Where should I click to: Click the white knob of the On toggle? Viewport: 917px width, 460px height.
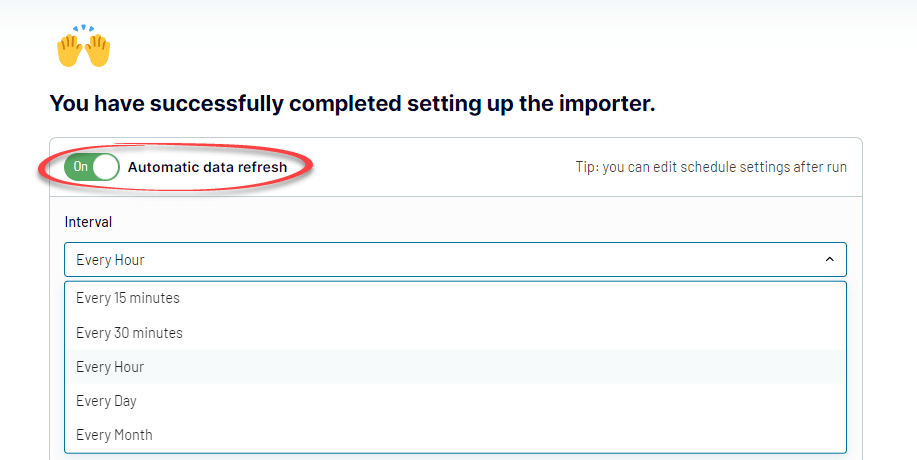pyautogui.click(x=106, y=167)
